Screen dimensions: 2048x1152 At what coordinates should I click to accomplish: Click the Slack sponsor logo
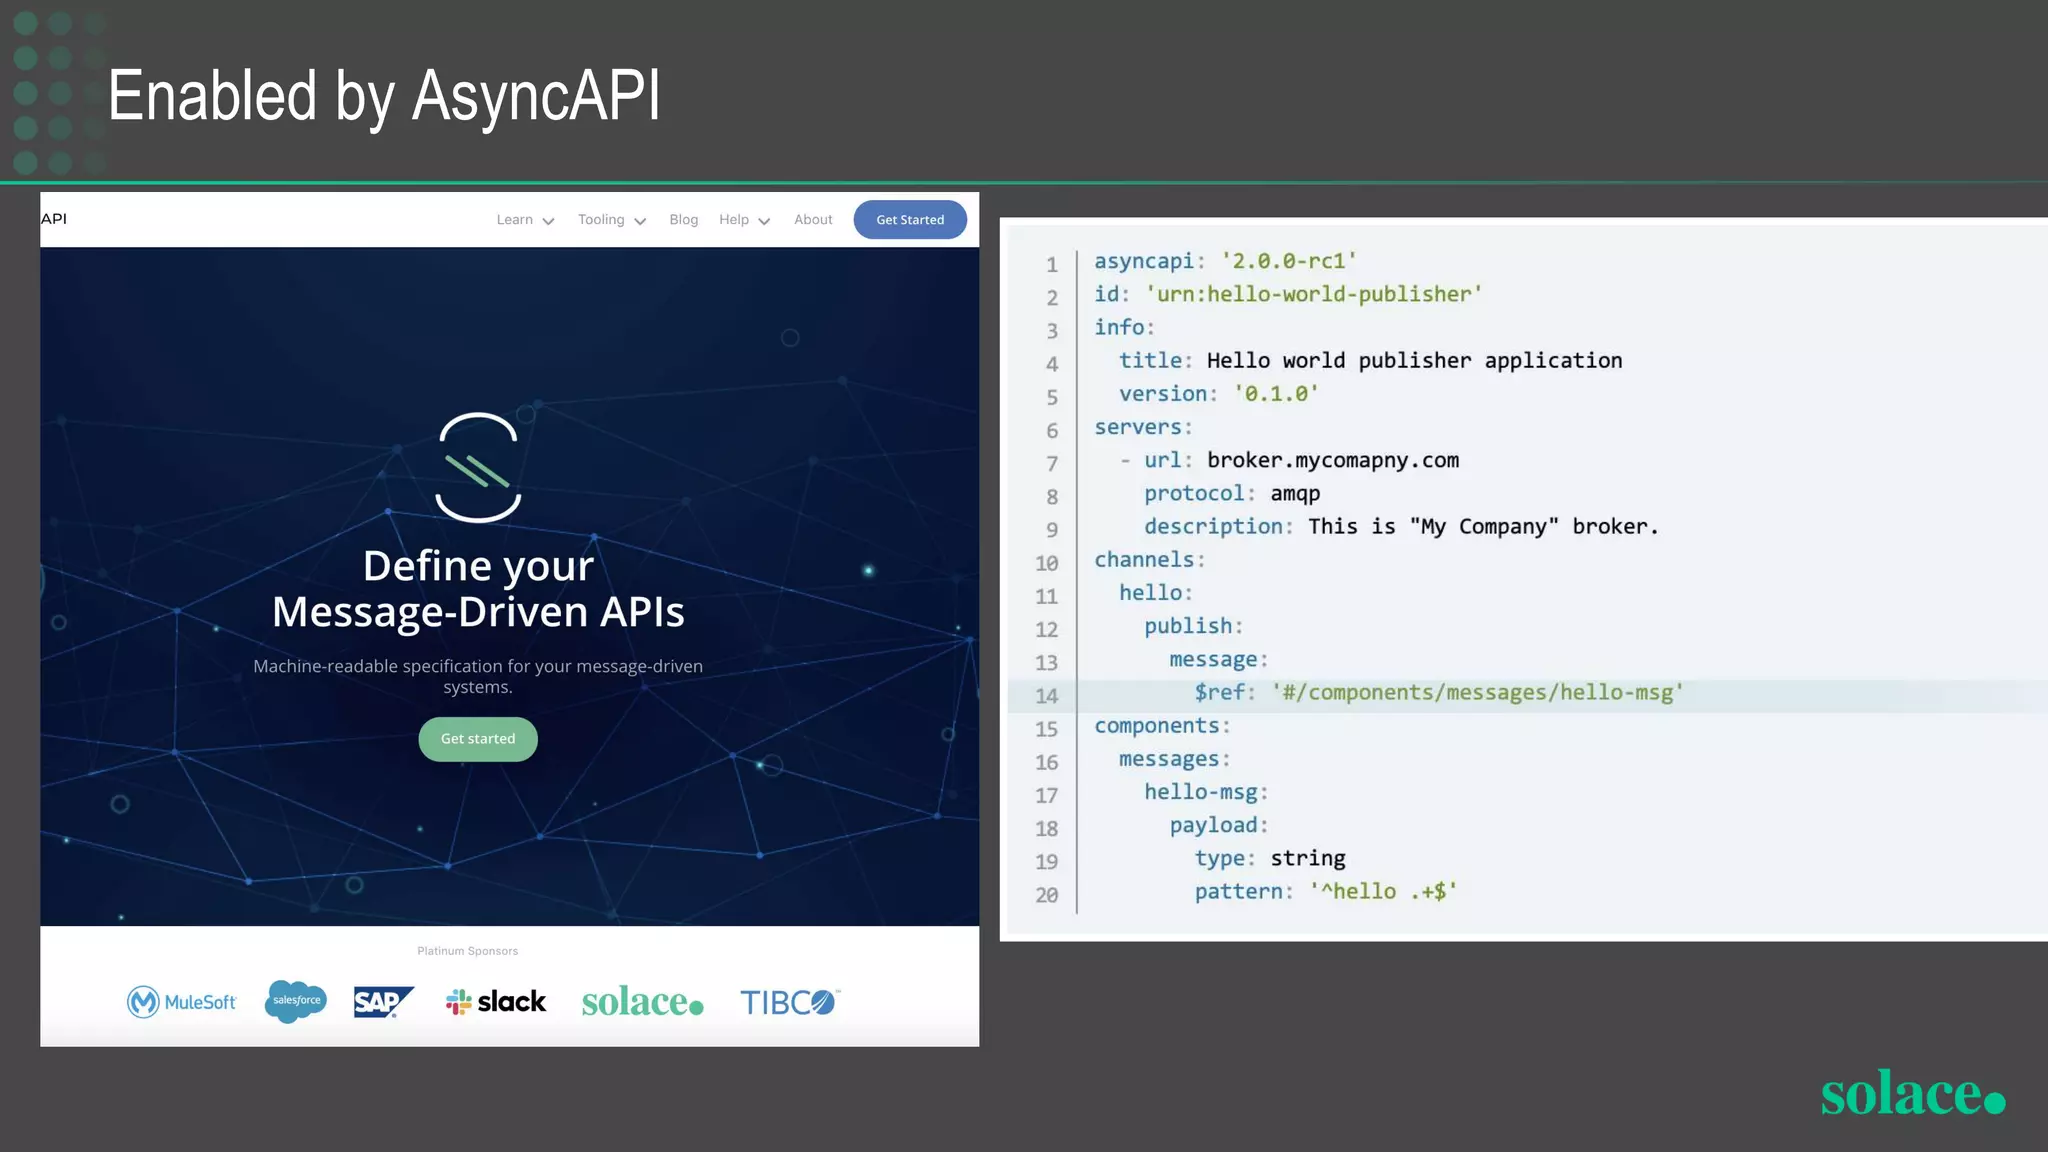coord(496,1002)
